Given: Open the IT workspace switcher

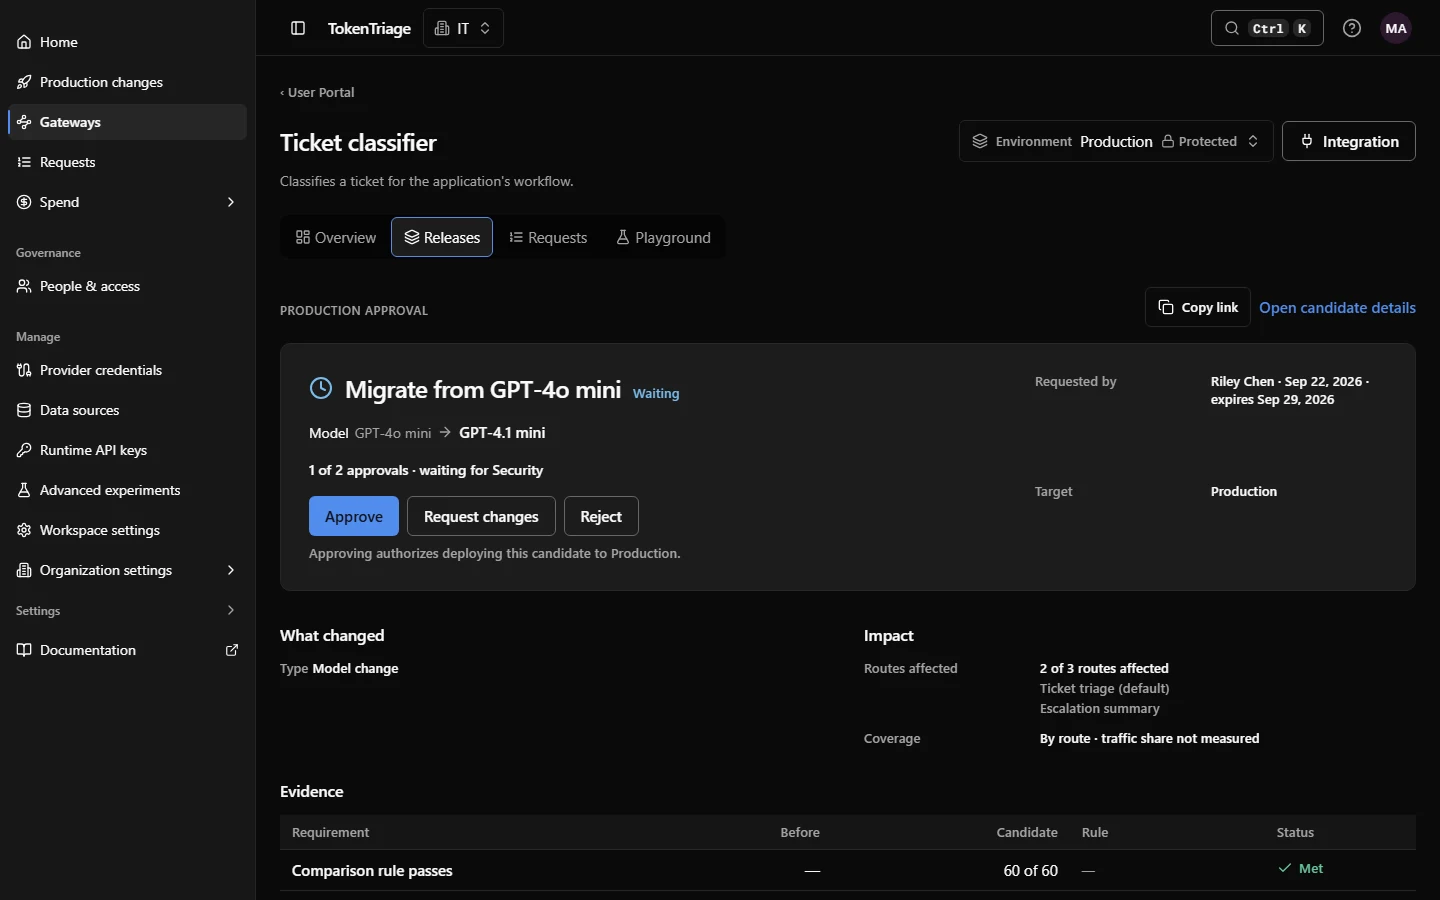Looking at the screenshot, I should [x=463, y=28].
